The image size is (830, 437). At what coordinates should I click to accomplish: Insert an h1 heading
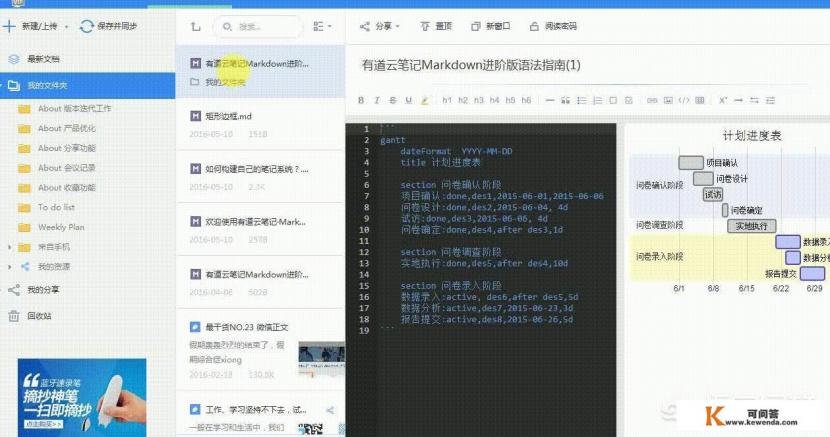coord(447,100)
